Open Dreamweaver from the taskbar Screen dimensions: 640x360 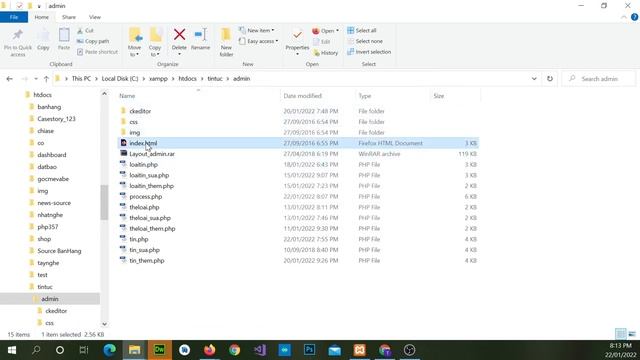[160, 350]
